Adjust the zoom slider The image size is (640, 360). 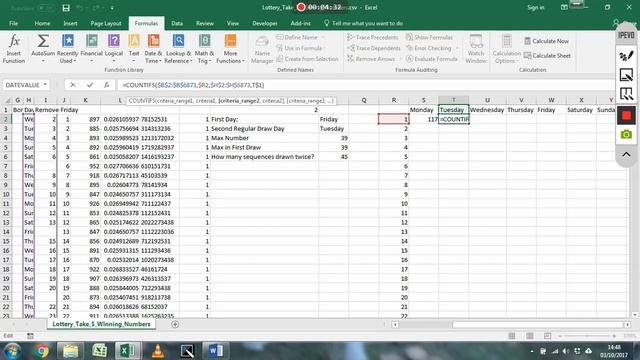coord(587,336)
